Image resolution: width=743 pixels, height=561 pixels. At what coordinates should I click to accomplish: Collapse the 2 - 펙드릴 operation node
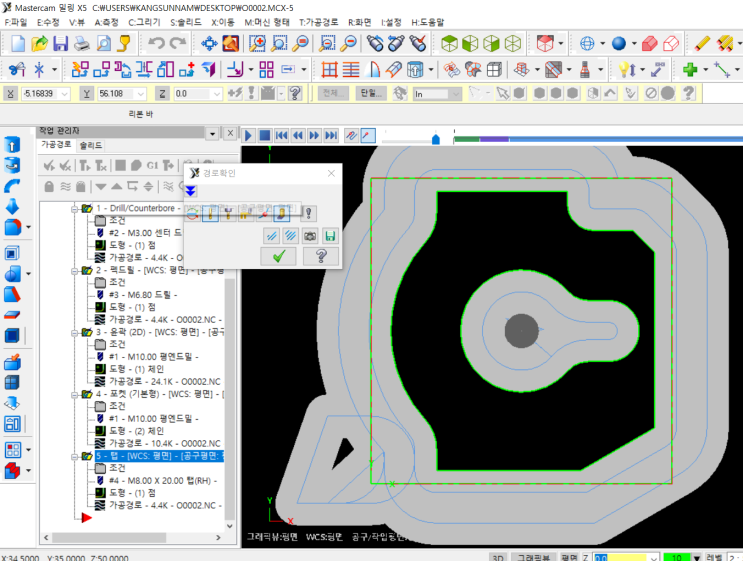pos(75,270)
